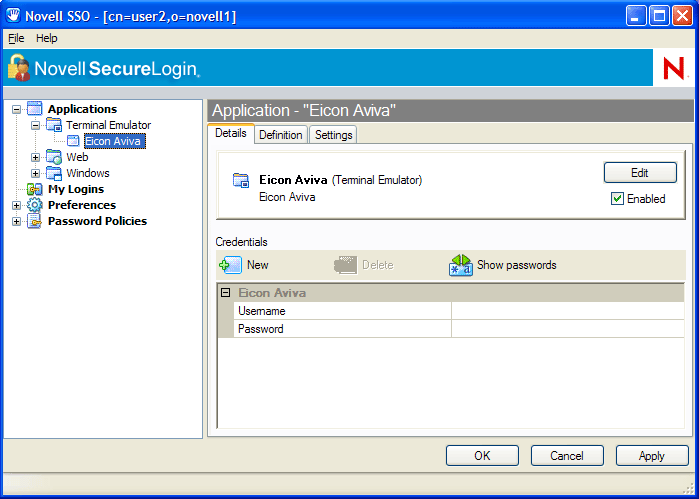
Task: Select Applications in the tree
Action: coord(82,109)
